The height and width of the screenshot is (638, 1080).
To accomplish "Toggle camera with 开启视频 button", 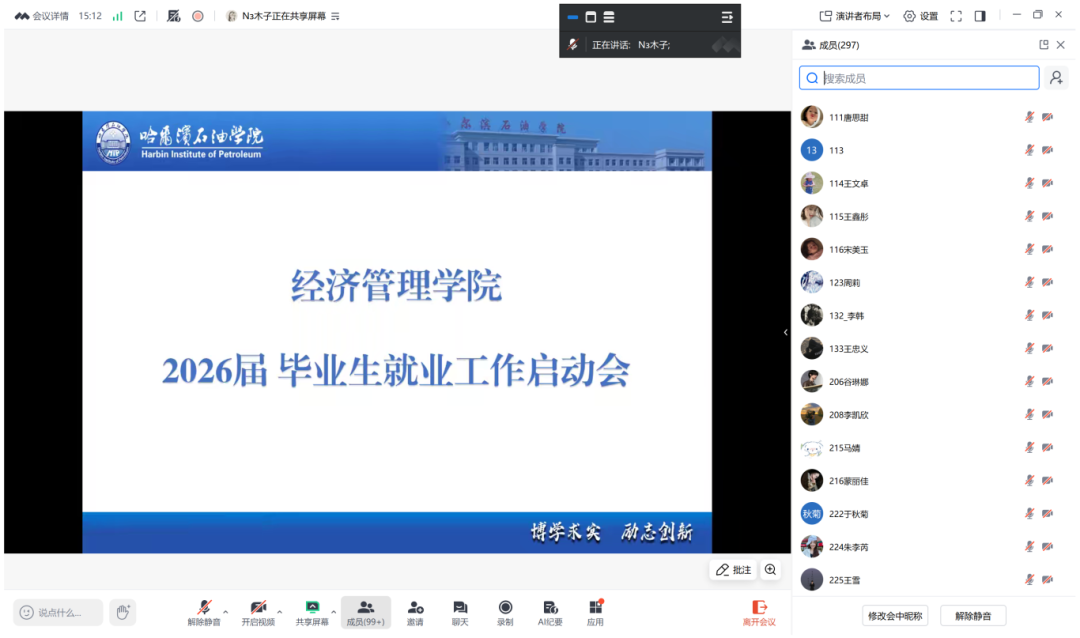I will click(x=258, y=612).
